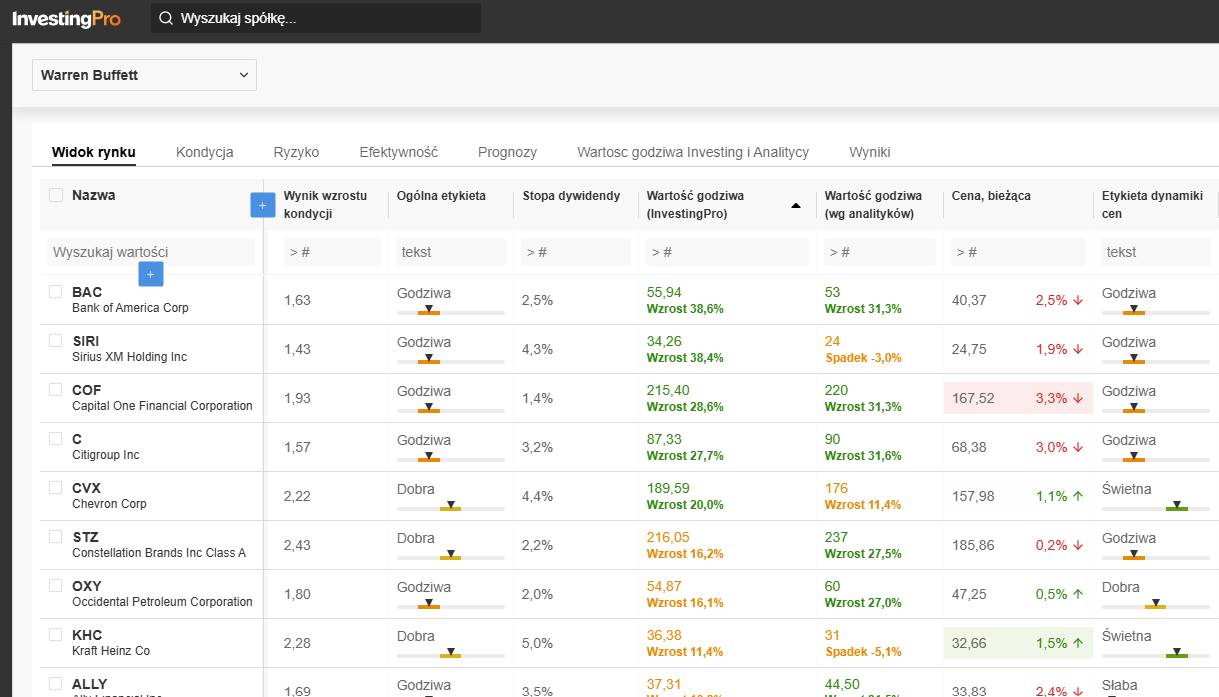
Task: Focus the Etykieta dynamiki cen tekst filter
Action: point(1157,252)
